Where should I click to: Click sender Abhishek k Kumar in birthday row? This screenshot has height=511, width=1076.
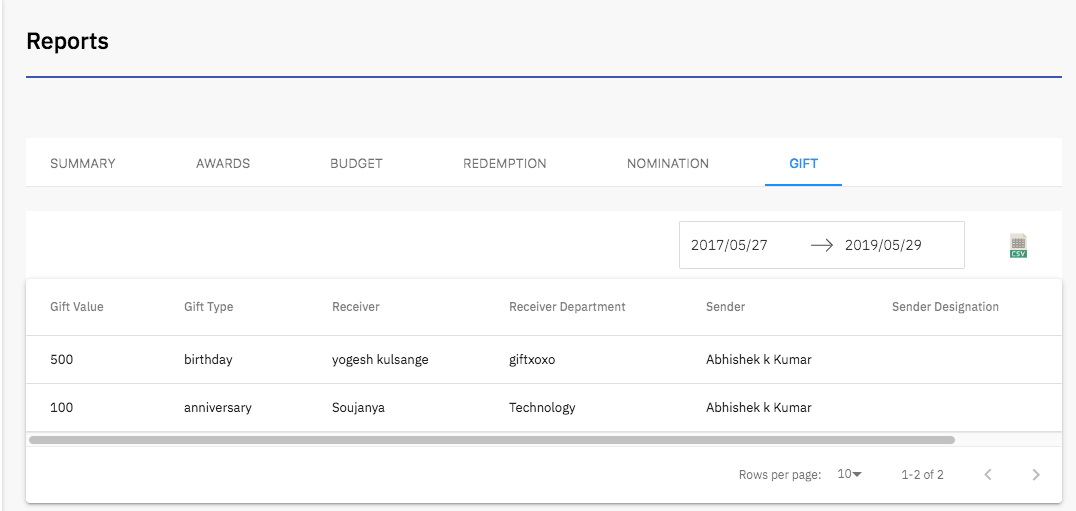coord(758,359)
